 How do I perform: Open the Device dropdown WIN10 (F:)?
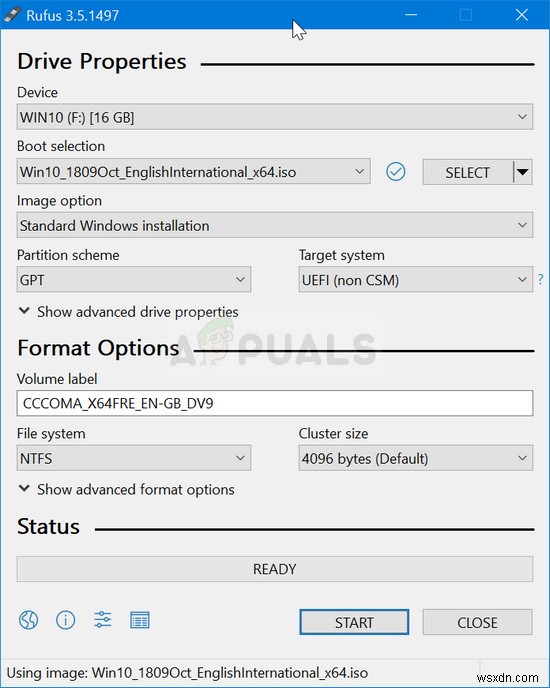coord(275,117)
